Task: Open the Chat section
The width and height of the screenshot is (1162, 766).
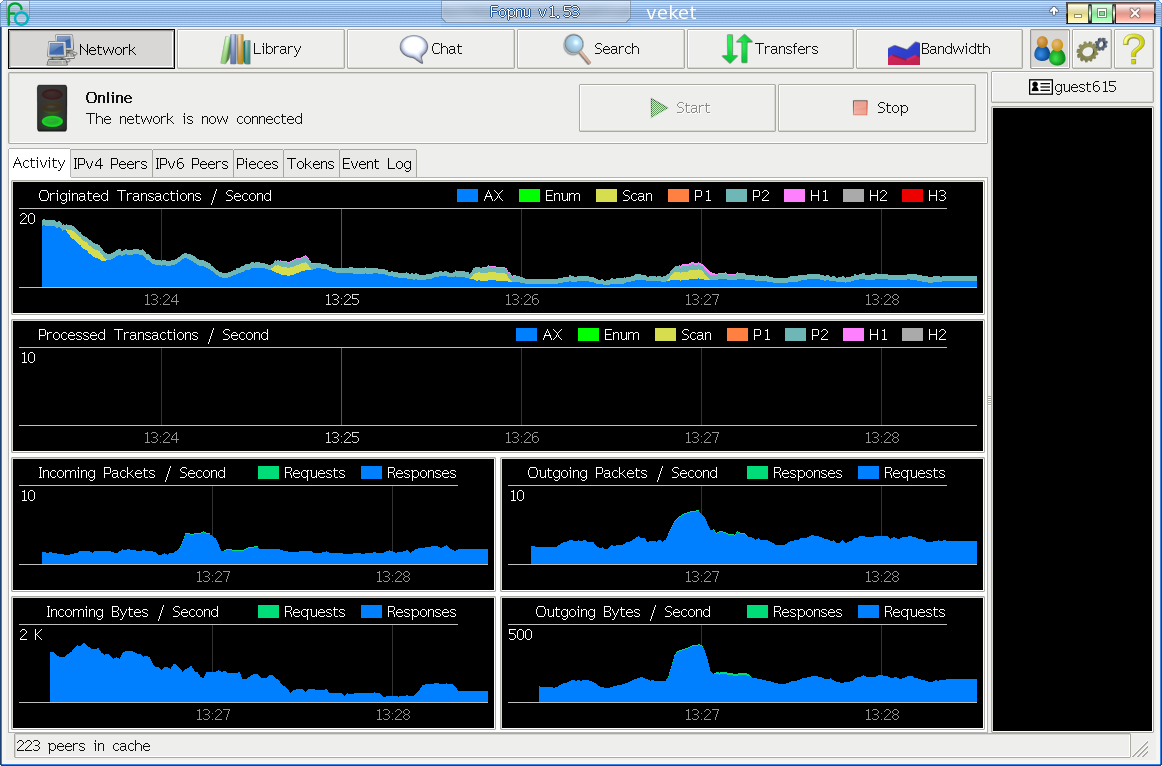Action: point(431,49)
